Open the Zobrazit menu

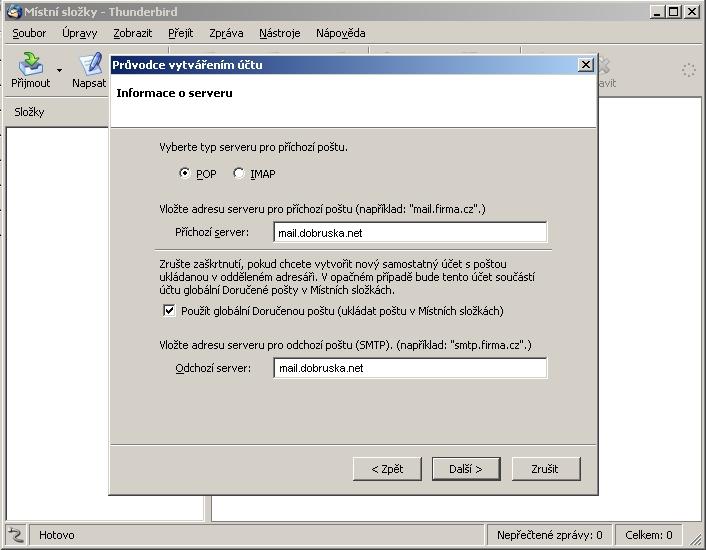[132, 33]
